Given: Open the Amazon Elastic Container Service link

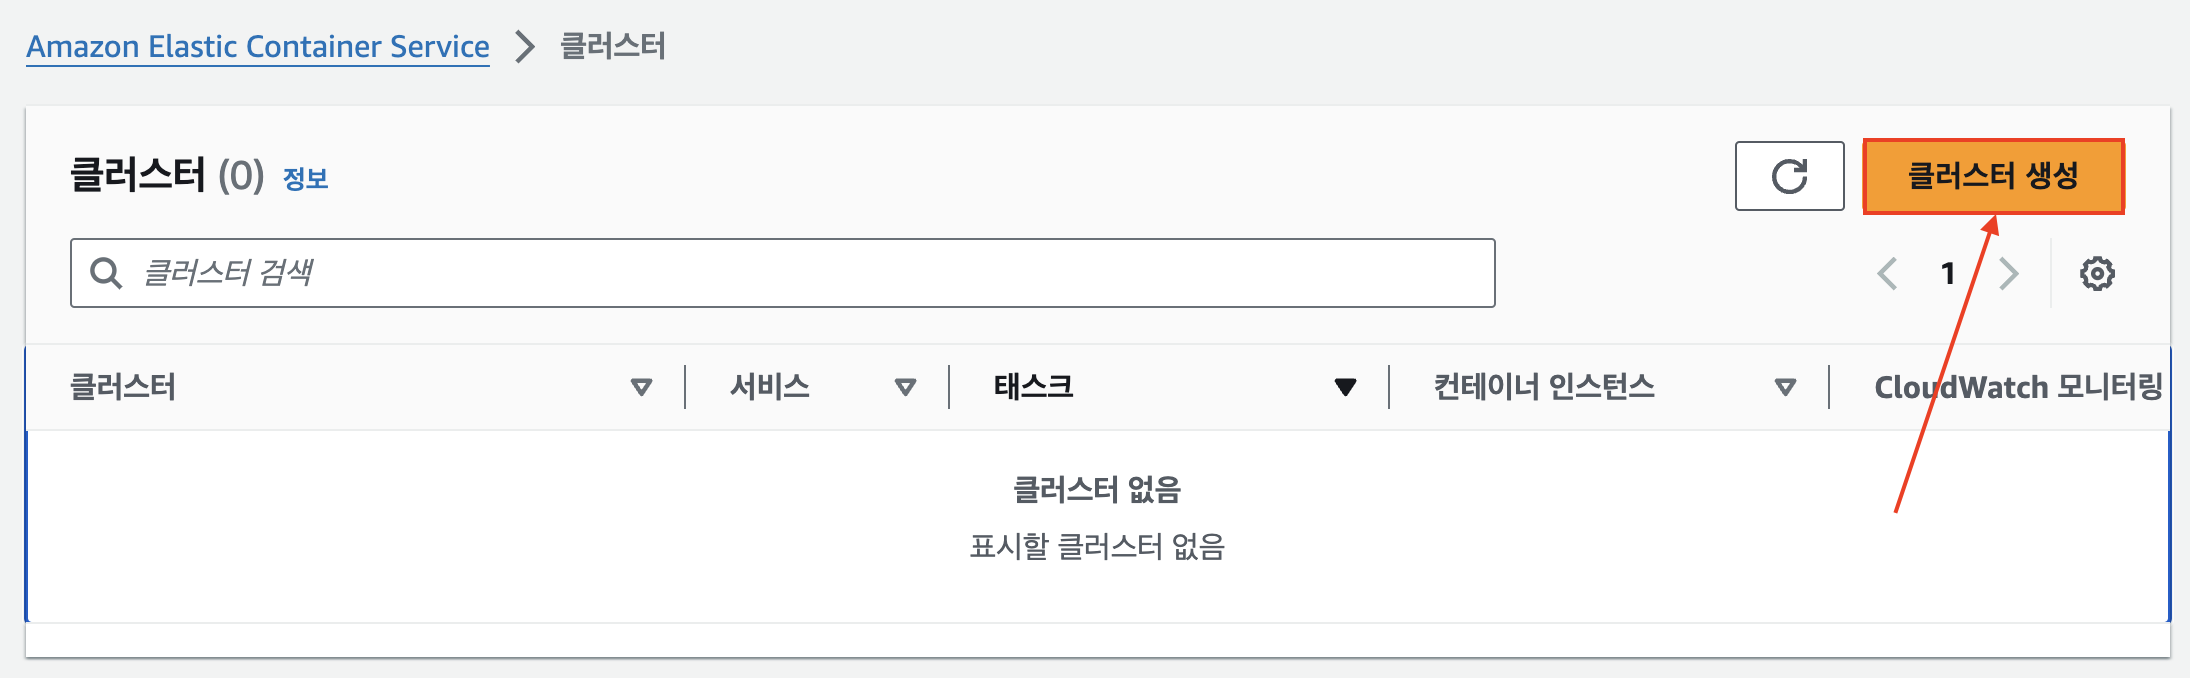Looking at the screenshot, I should (258, 46).
